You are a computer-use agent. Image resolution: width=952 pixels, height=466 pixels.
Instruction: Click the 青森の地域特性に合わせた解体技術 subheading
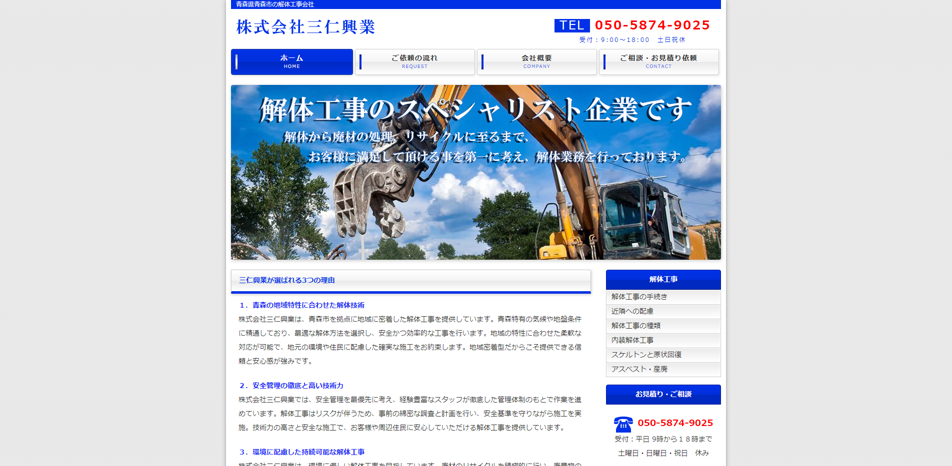[x=302, y=305]
